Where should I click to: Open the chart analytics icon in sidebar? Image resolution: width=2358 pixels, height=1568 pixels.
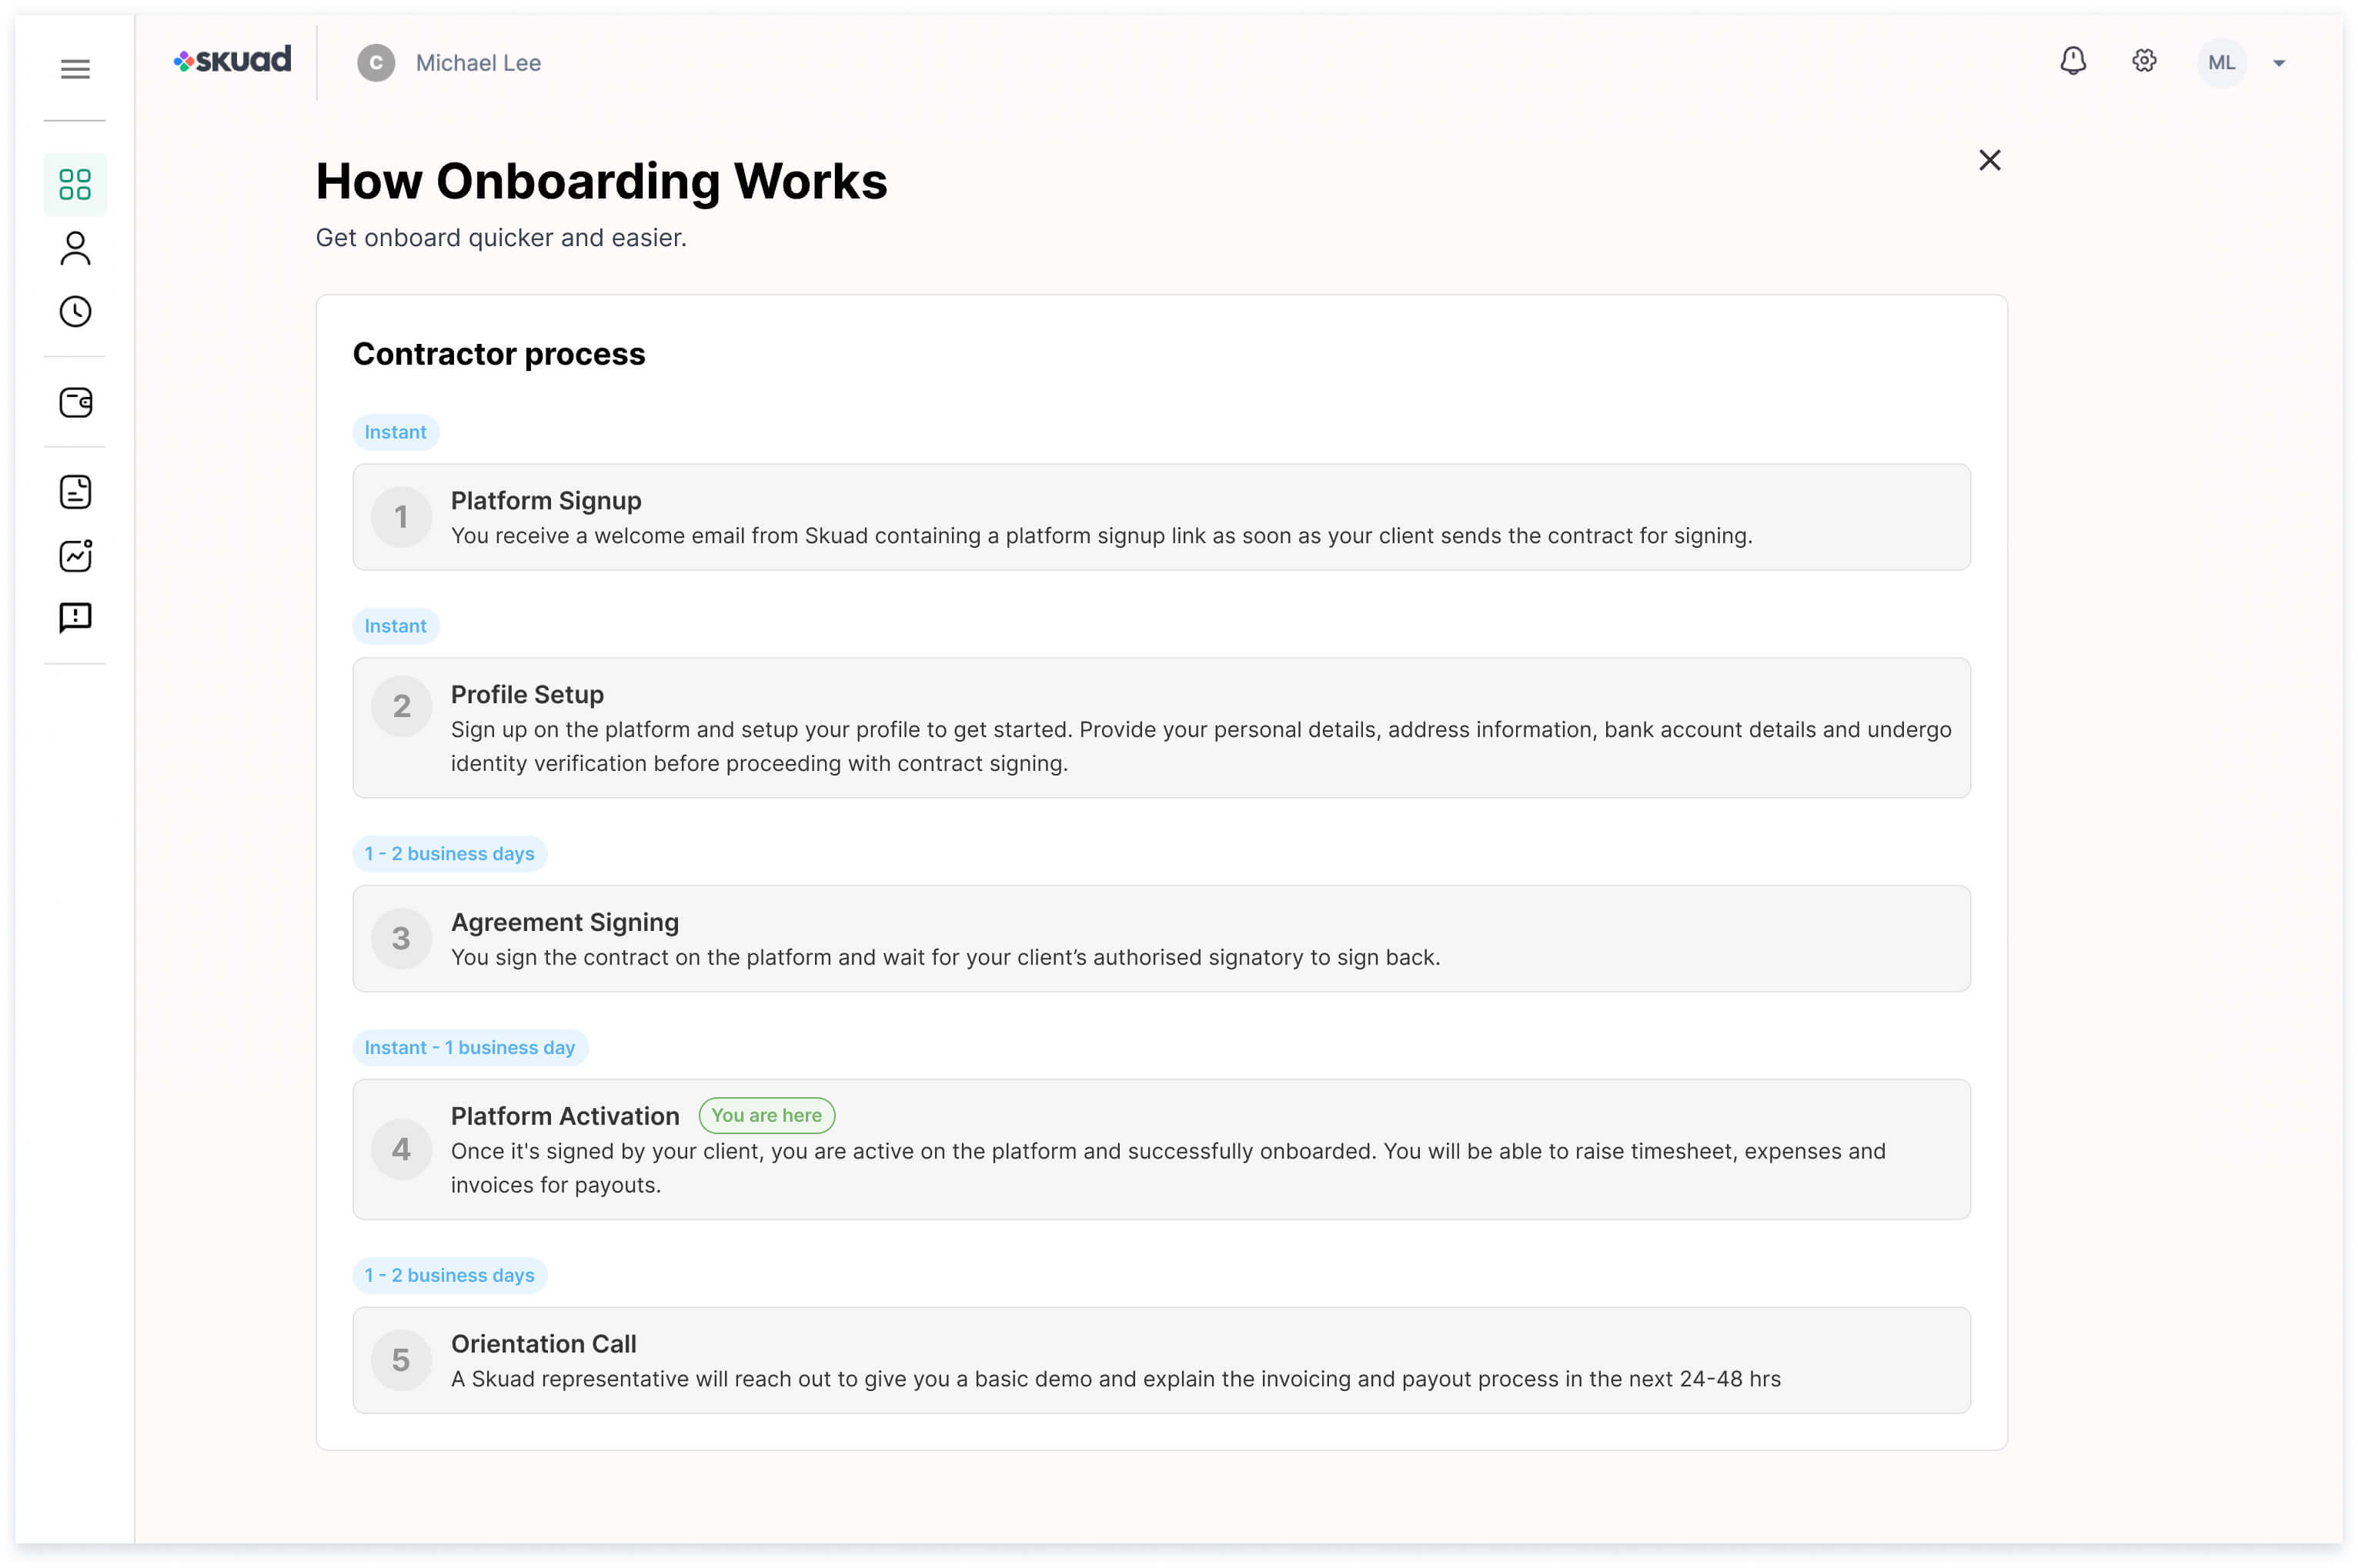(75, 556)
